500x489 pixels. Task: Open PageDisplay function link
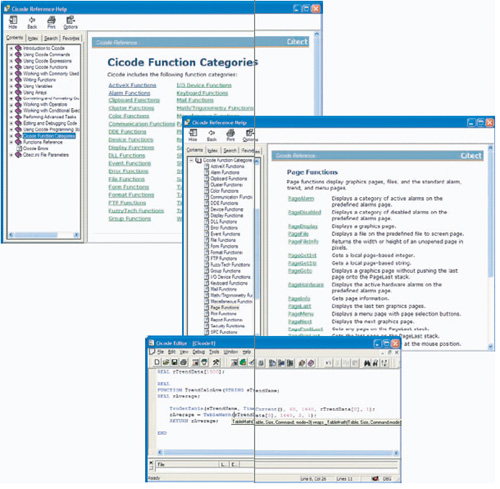tap(303, 227)
